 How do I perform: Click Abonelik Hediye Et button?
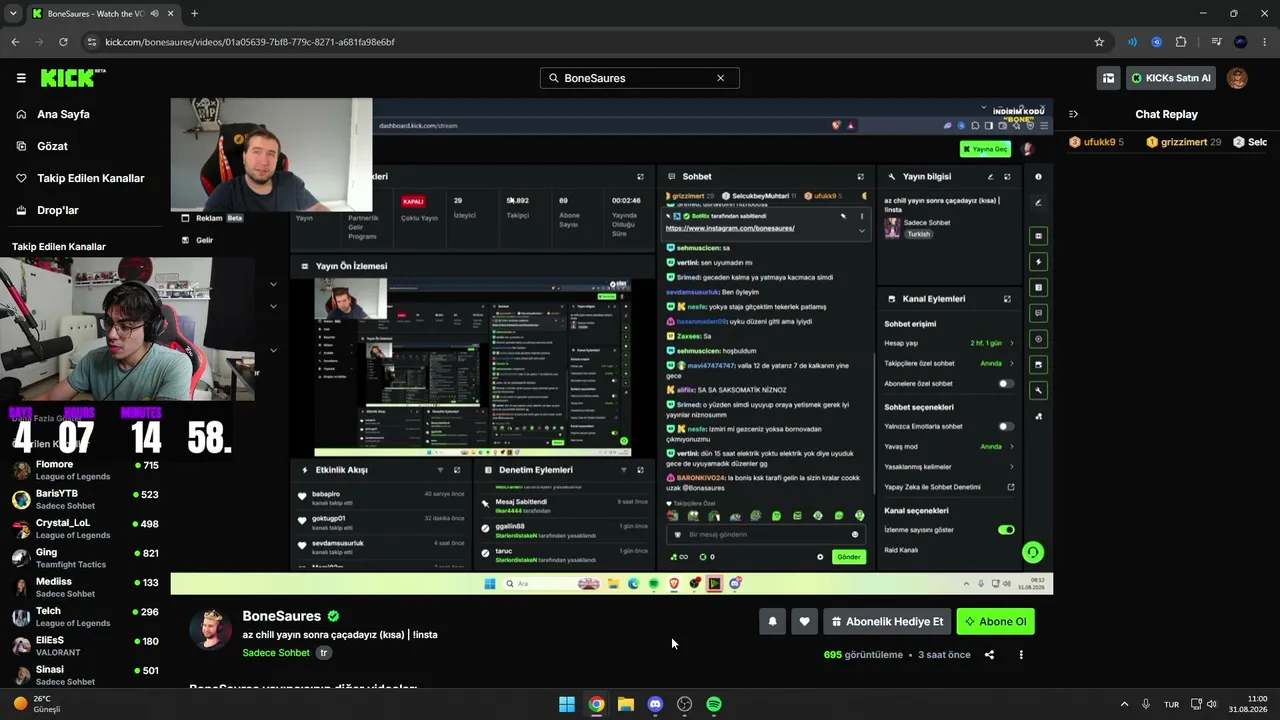(887, 622)
